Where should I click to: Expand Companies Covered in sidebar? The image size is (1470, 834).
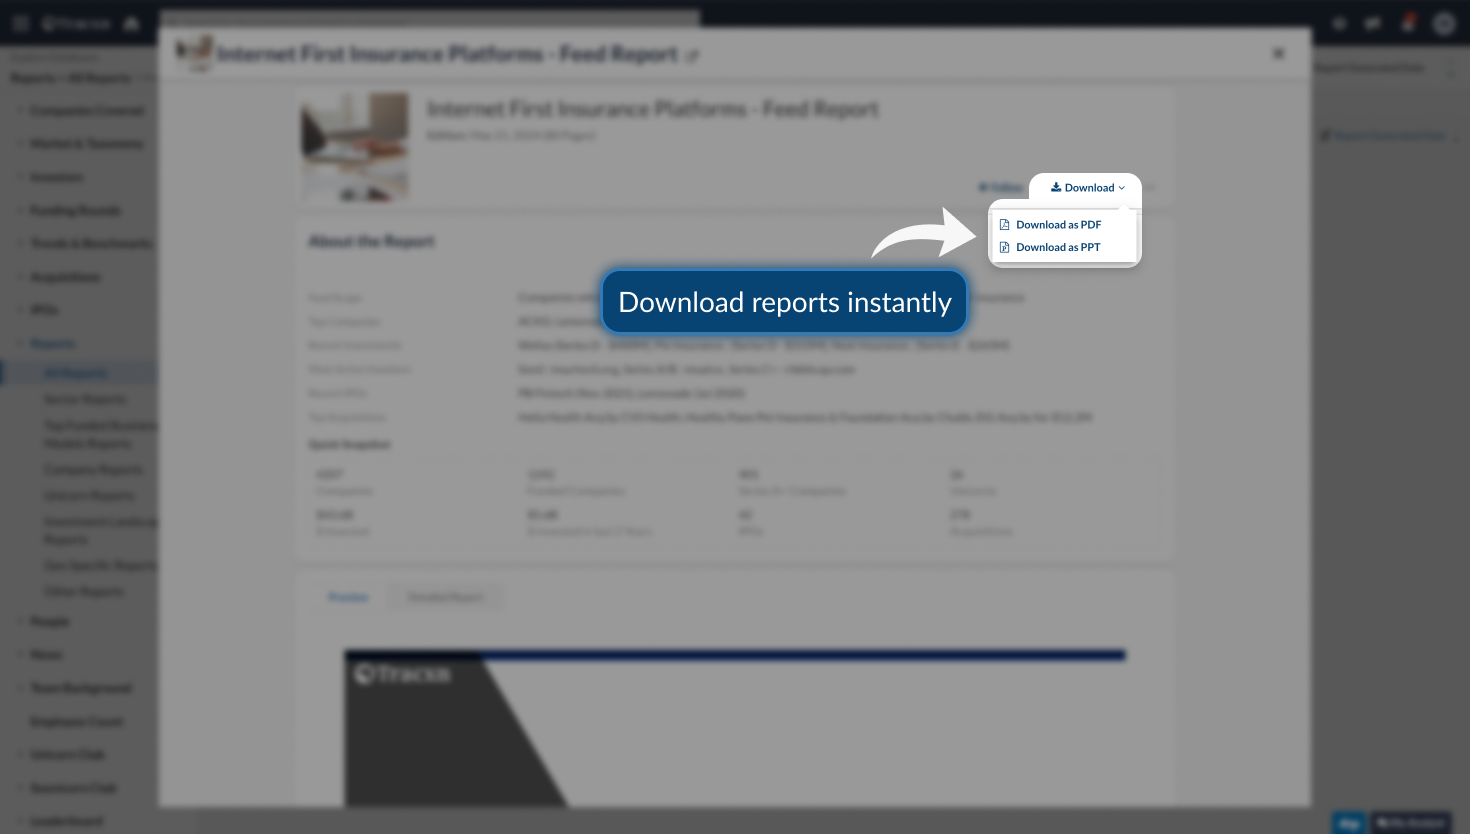86,111
